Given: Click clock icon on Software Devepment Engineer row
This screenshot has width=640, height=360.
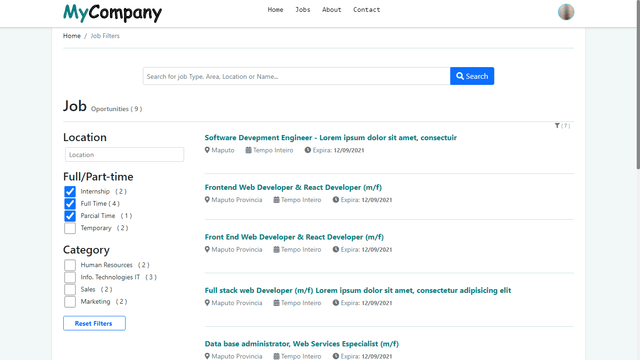Looking at the screenshot, I should tap(308, 150).
